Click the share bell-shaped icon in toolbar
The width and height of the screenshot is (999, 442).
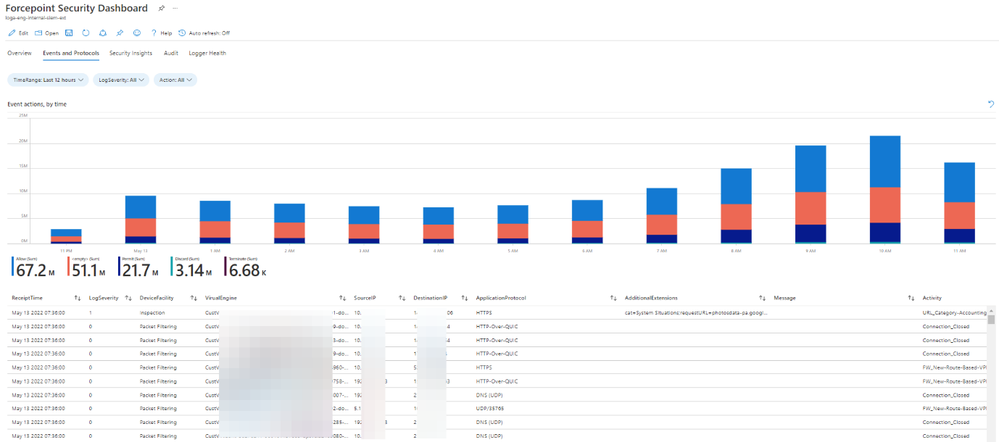(x=103, y=32)
